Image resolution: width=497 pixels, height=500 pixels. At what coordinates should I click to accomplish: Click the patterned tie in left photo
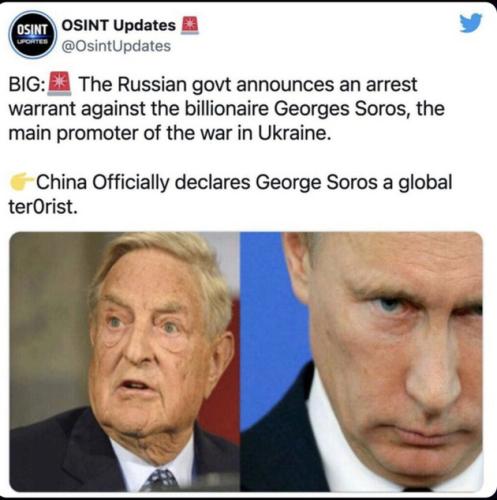[x=160, y=480]
